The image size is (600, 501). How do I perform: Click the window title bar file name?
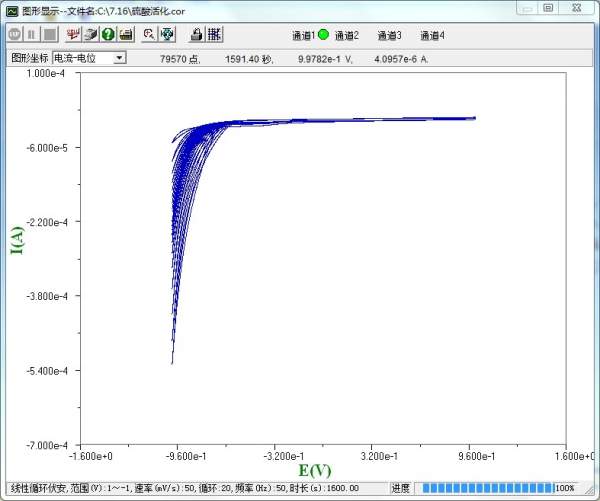tap(104, 11)
